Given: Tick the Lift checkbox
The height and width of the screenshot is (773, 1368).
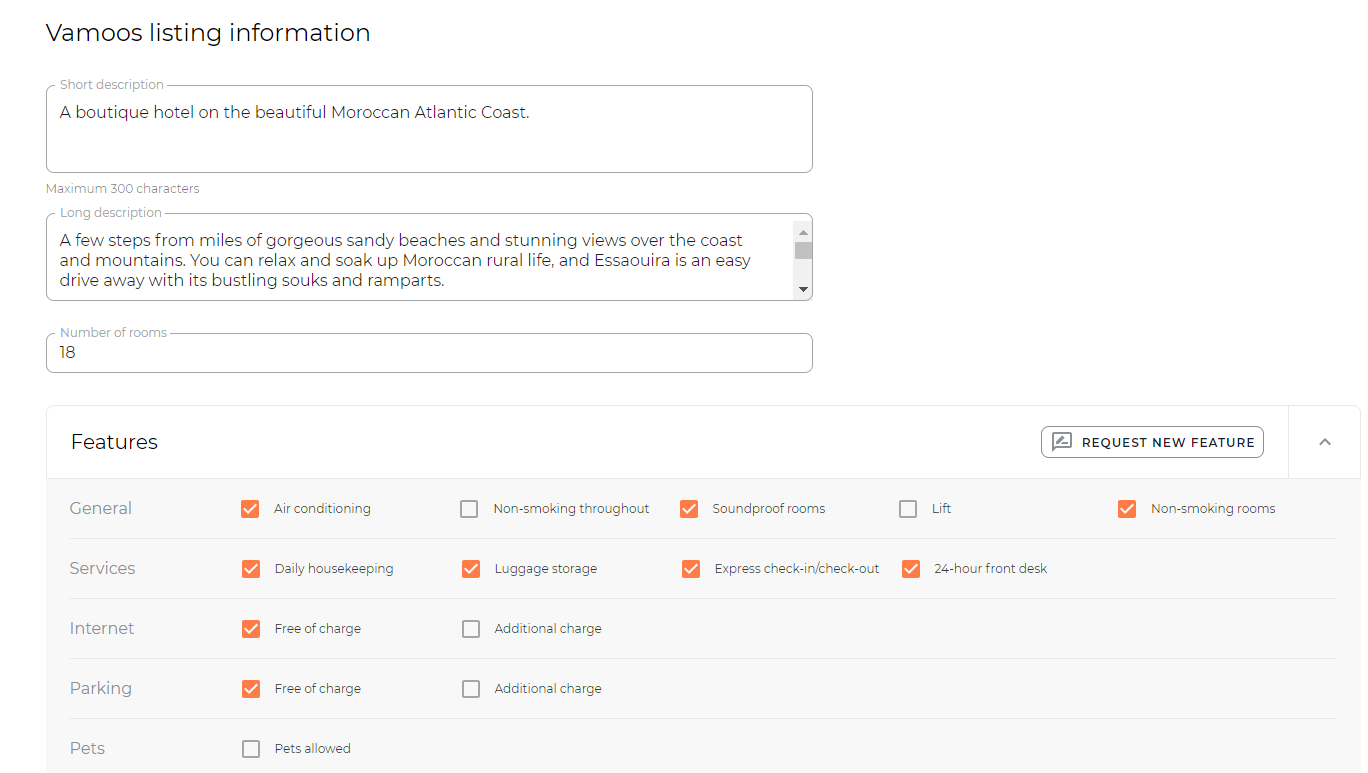Looking at the screenshot, I should (x=908, y=509).
